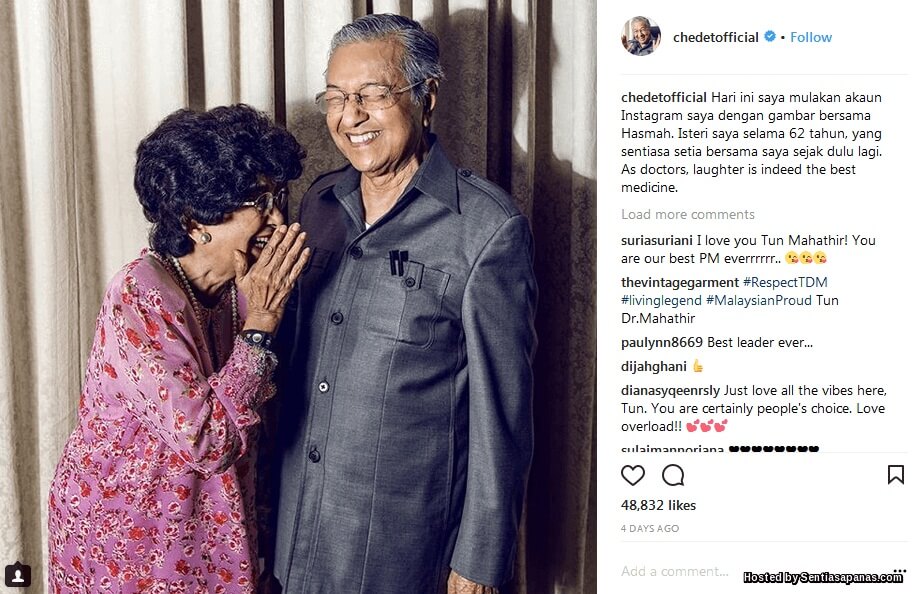Viewport: 913px width, 594px height.
Task: Expand Load more comments
Action: click(x=688, y=214)
